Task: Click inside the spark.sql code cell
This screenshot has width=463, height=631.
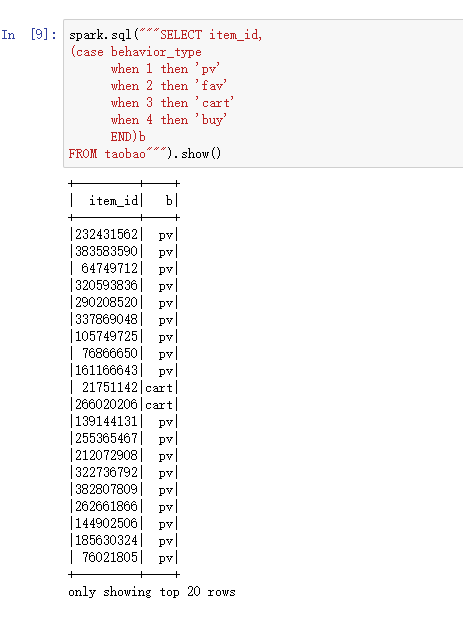Action: pyautogui.click(x=263, y=93)
